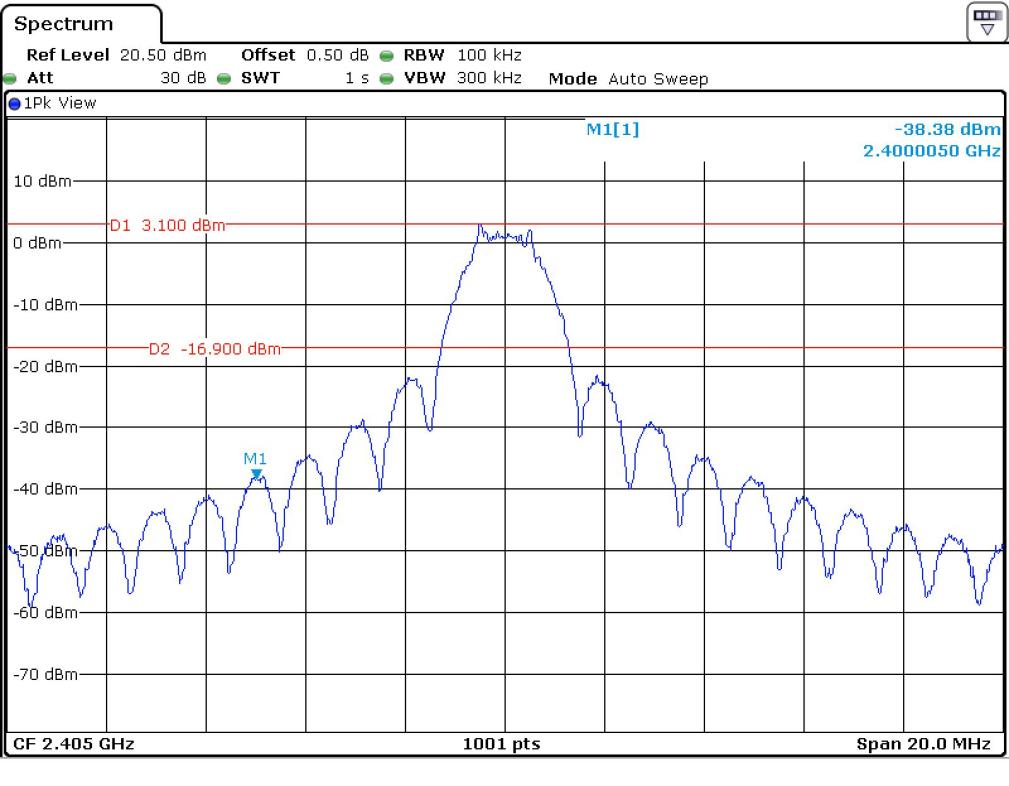The height and width of the screenshot is (786, 1009).
Task: Click the M1 marker triangle on trace
Action: pyautogui.click(x=256, y=474)
